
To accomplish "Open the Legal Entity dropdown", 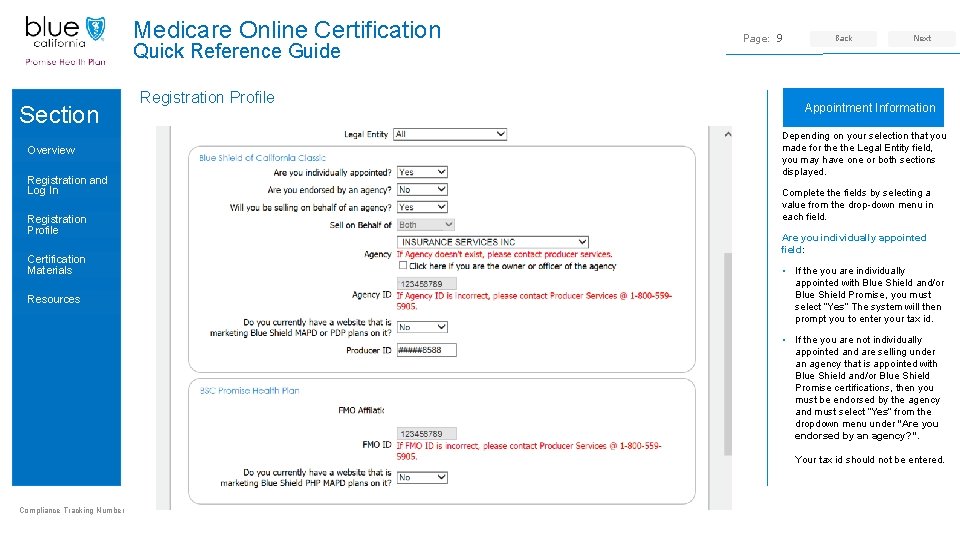I will coord(450,134).
